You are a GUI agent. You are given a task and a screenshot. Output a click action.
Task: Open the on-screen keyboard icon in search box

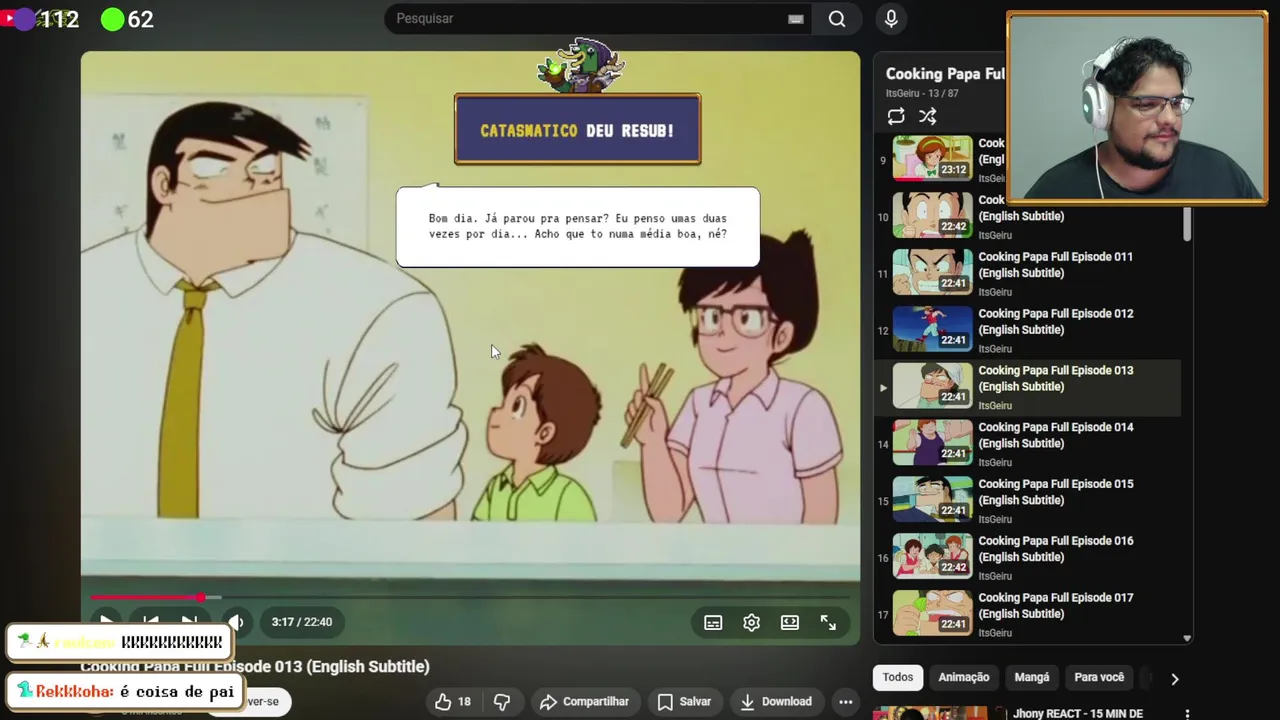(x=796, y=18)
